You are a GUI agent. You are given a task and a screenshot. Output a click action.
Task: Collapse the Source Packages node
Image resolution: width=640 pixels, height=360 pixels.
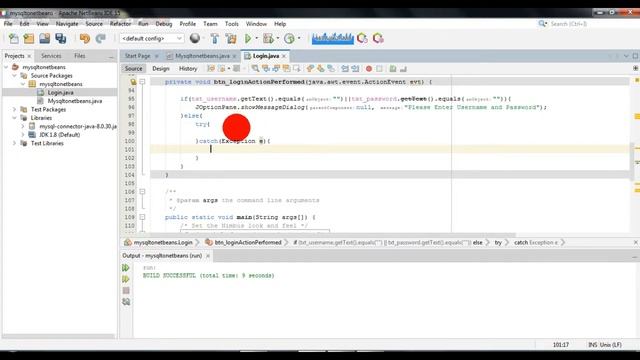click(x=14, y=76)
